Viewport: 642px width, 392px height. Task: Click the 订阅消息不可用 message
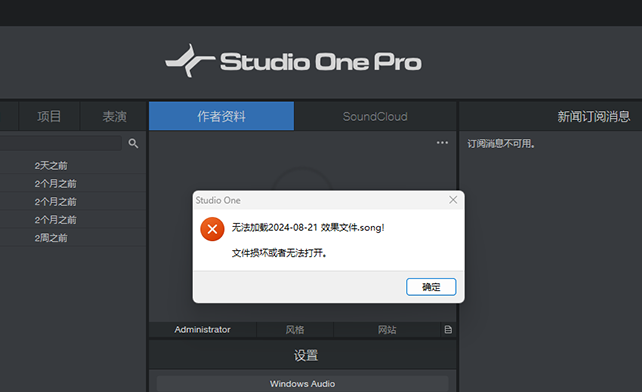tap(501, 144)
